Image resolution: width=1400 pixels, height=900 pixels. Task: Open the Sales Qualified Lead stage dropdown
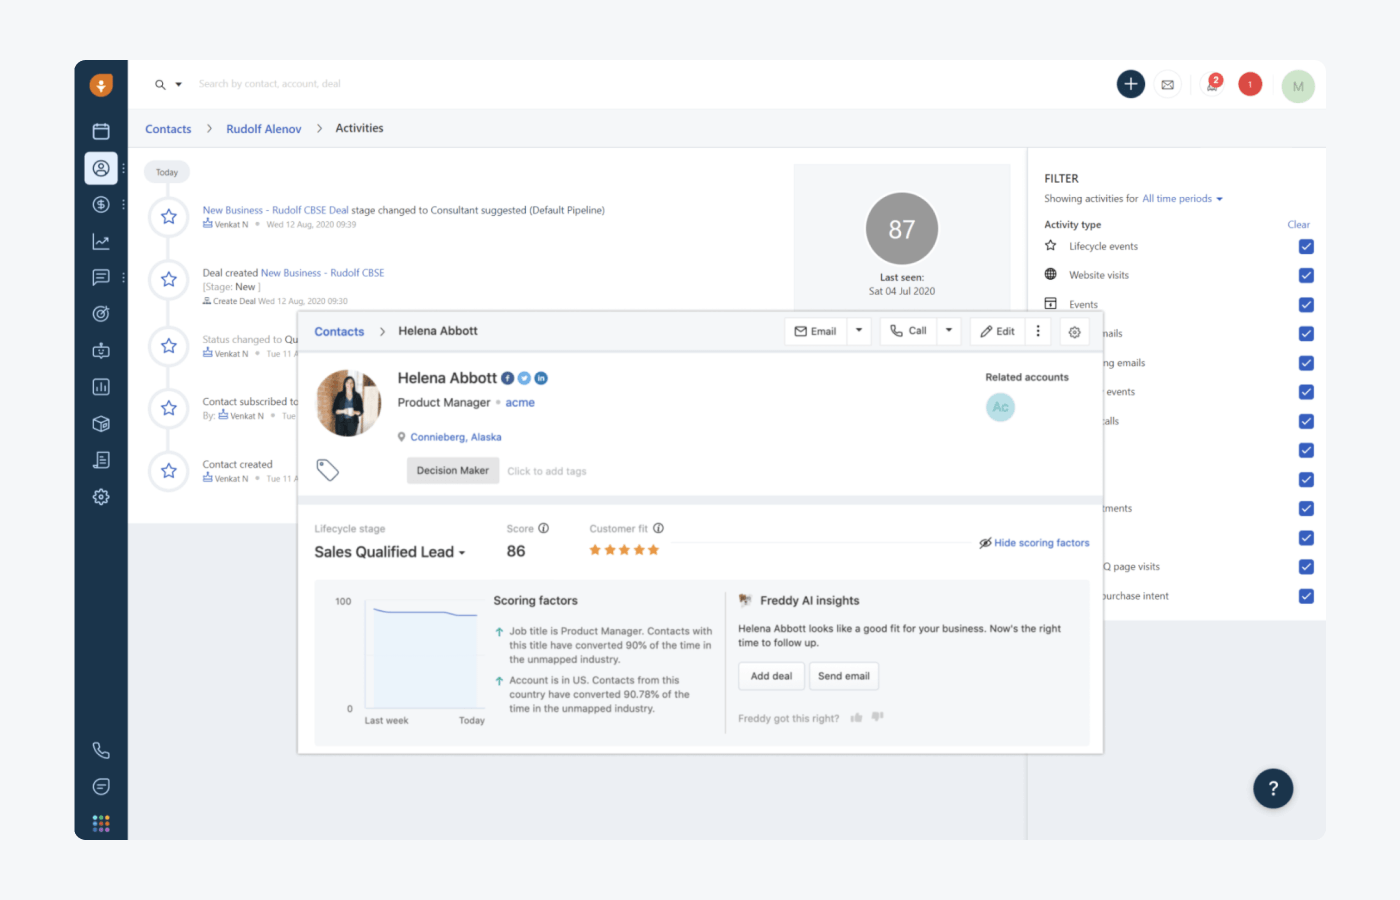click(x=461, y=552)
